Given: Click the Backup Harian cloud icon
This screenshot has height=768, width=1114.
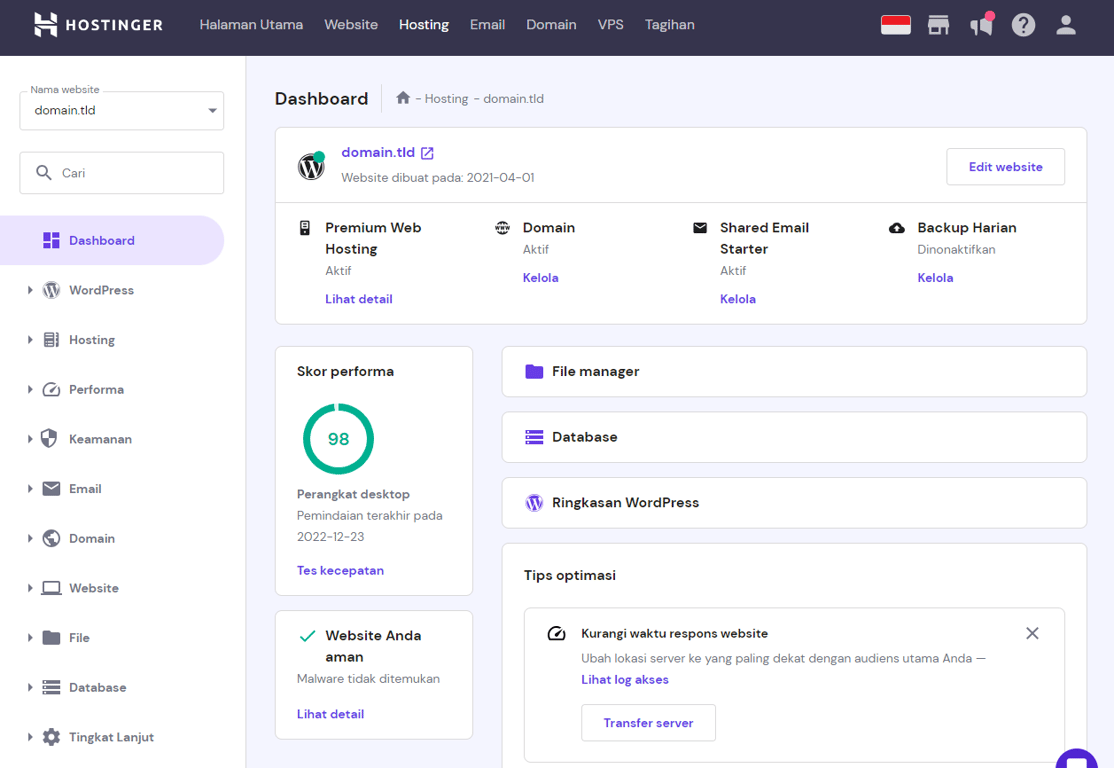Looking at the screenshot, I should pyautogui.click(x=897, y=228).
